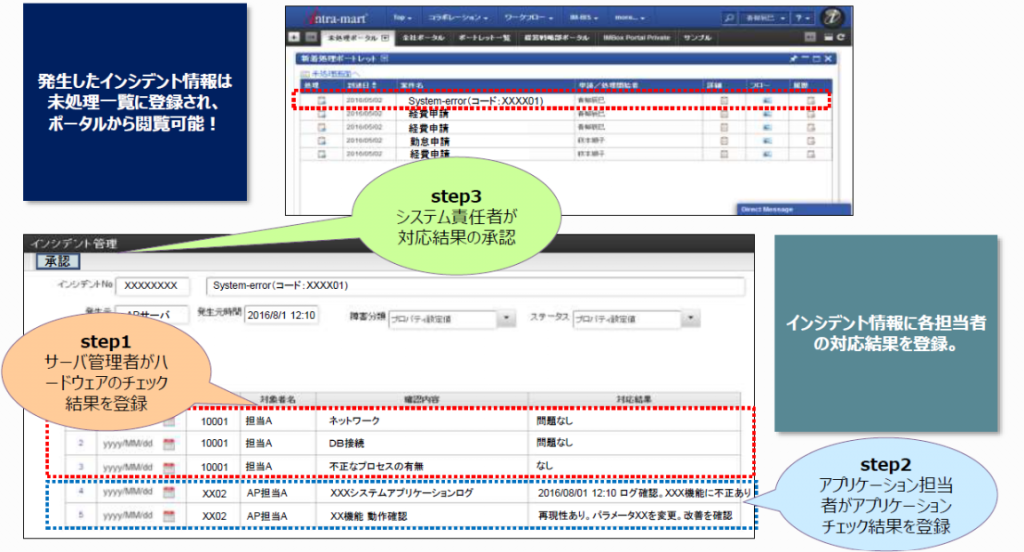Click the refresh icon in the portal tab bar

coord(840,37)
